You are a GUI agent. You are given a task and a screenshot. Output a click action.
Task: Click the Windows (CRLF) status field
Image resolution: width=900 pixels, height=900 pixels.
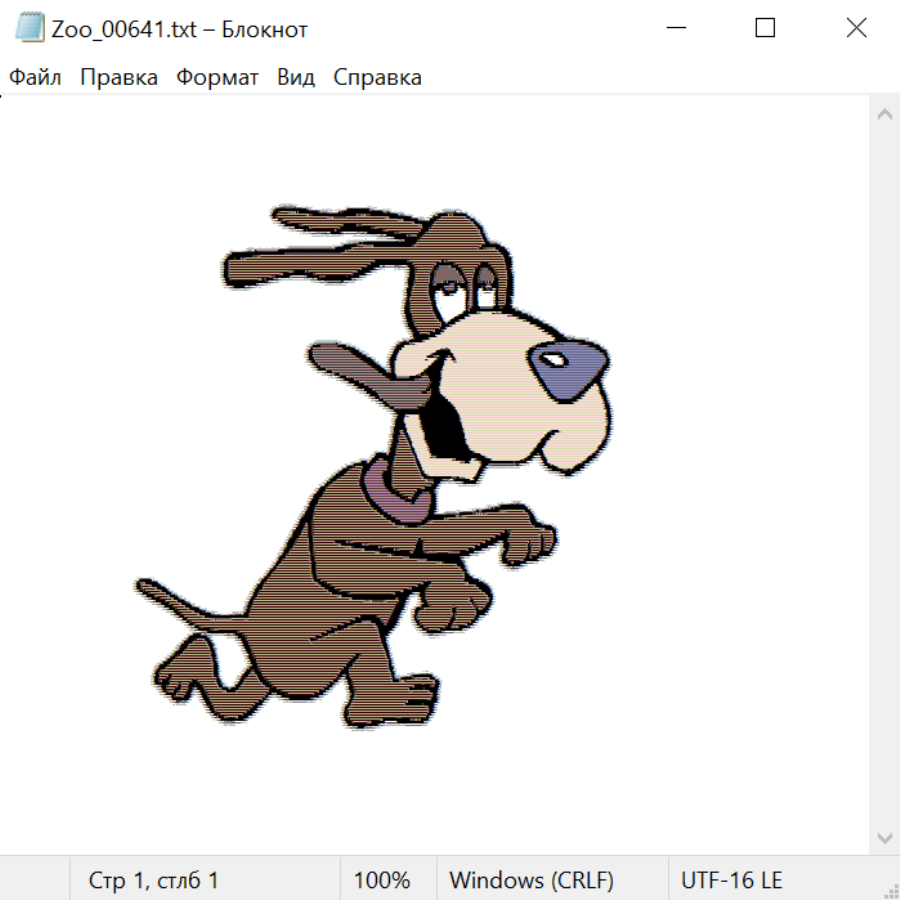(x=531, y=880)
